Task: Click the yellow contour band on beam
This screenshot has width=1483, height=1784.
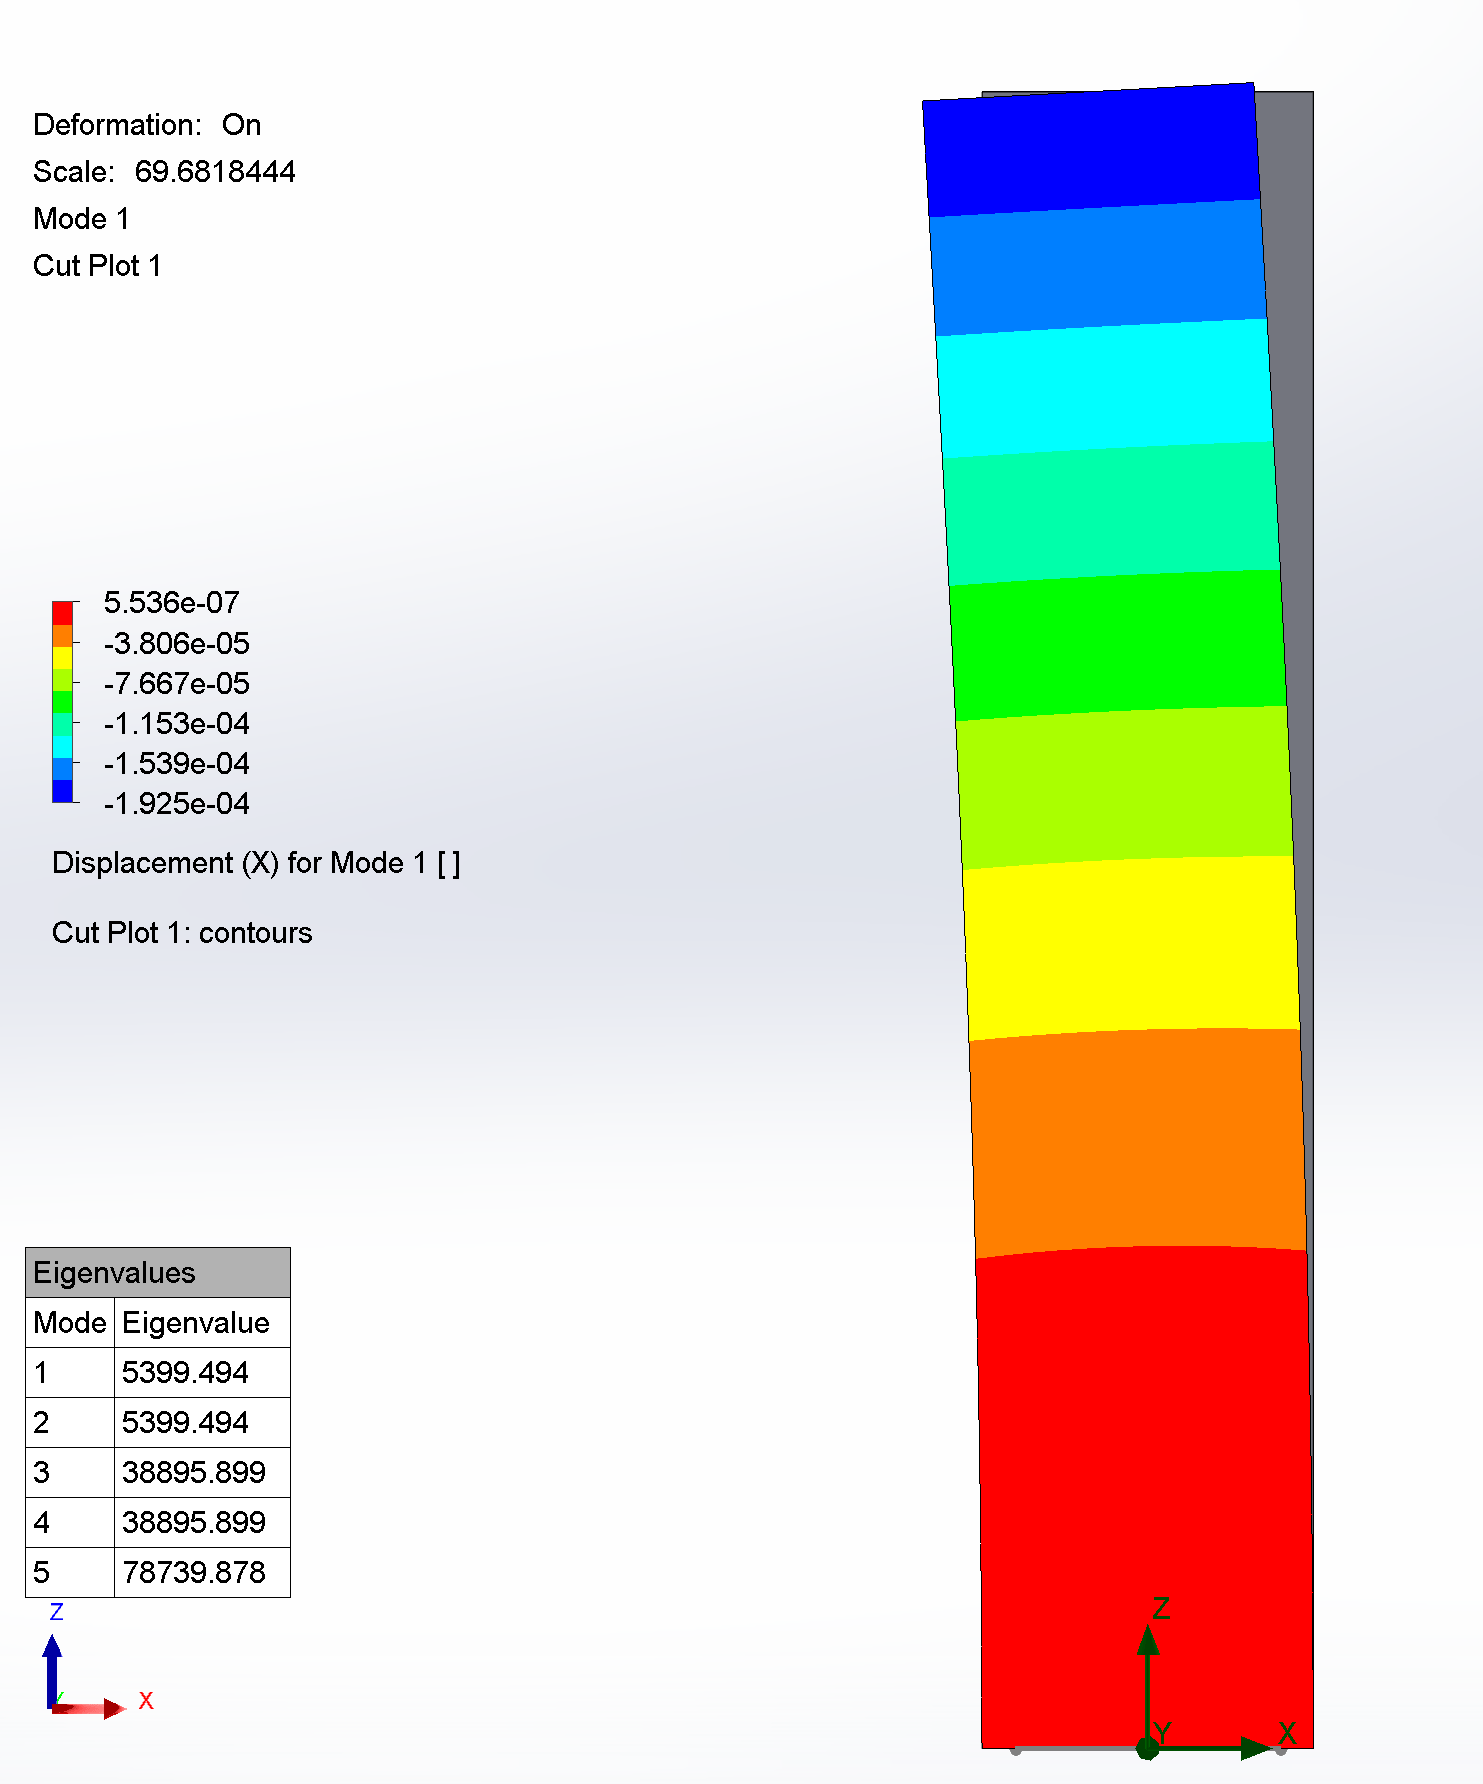Action: (1131, 948)
